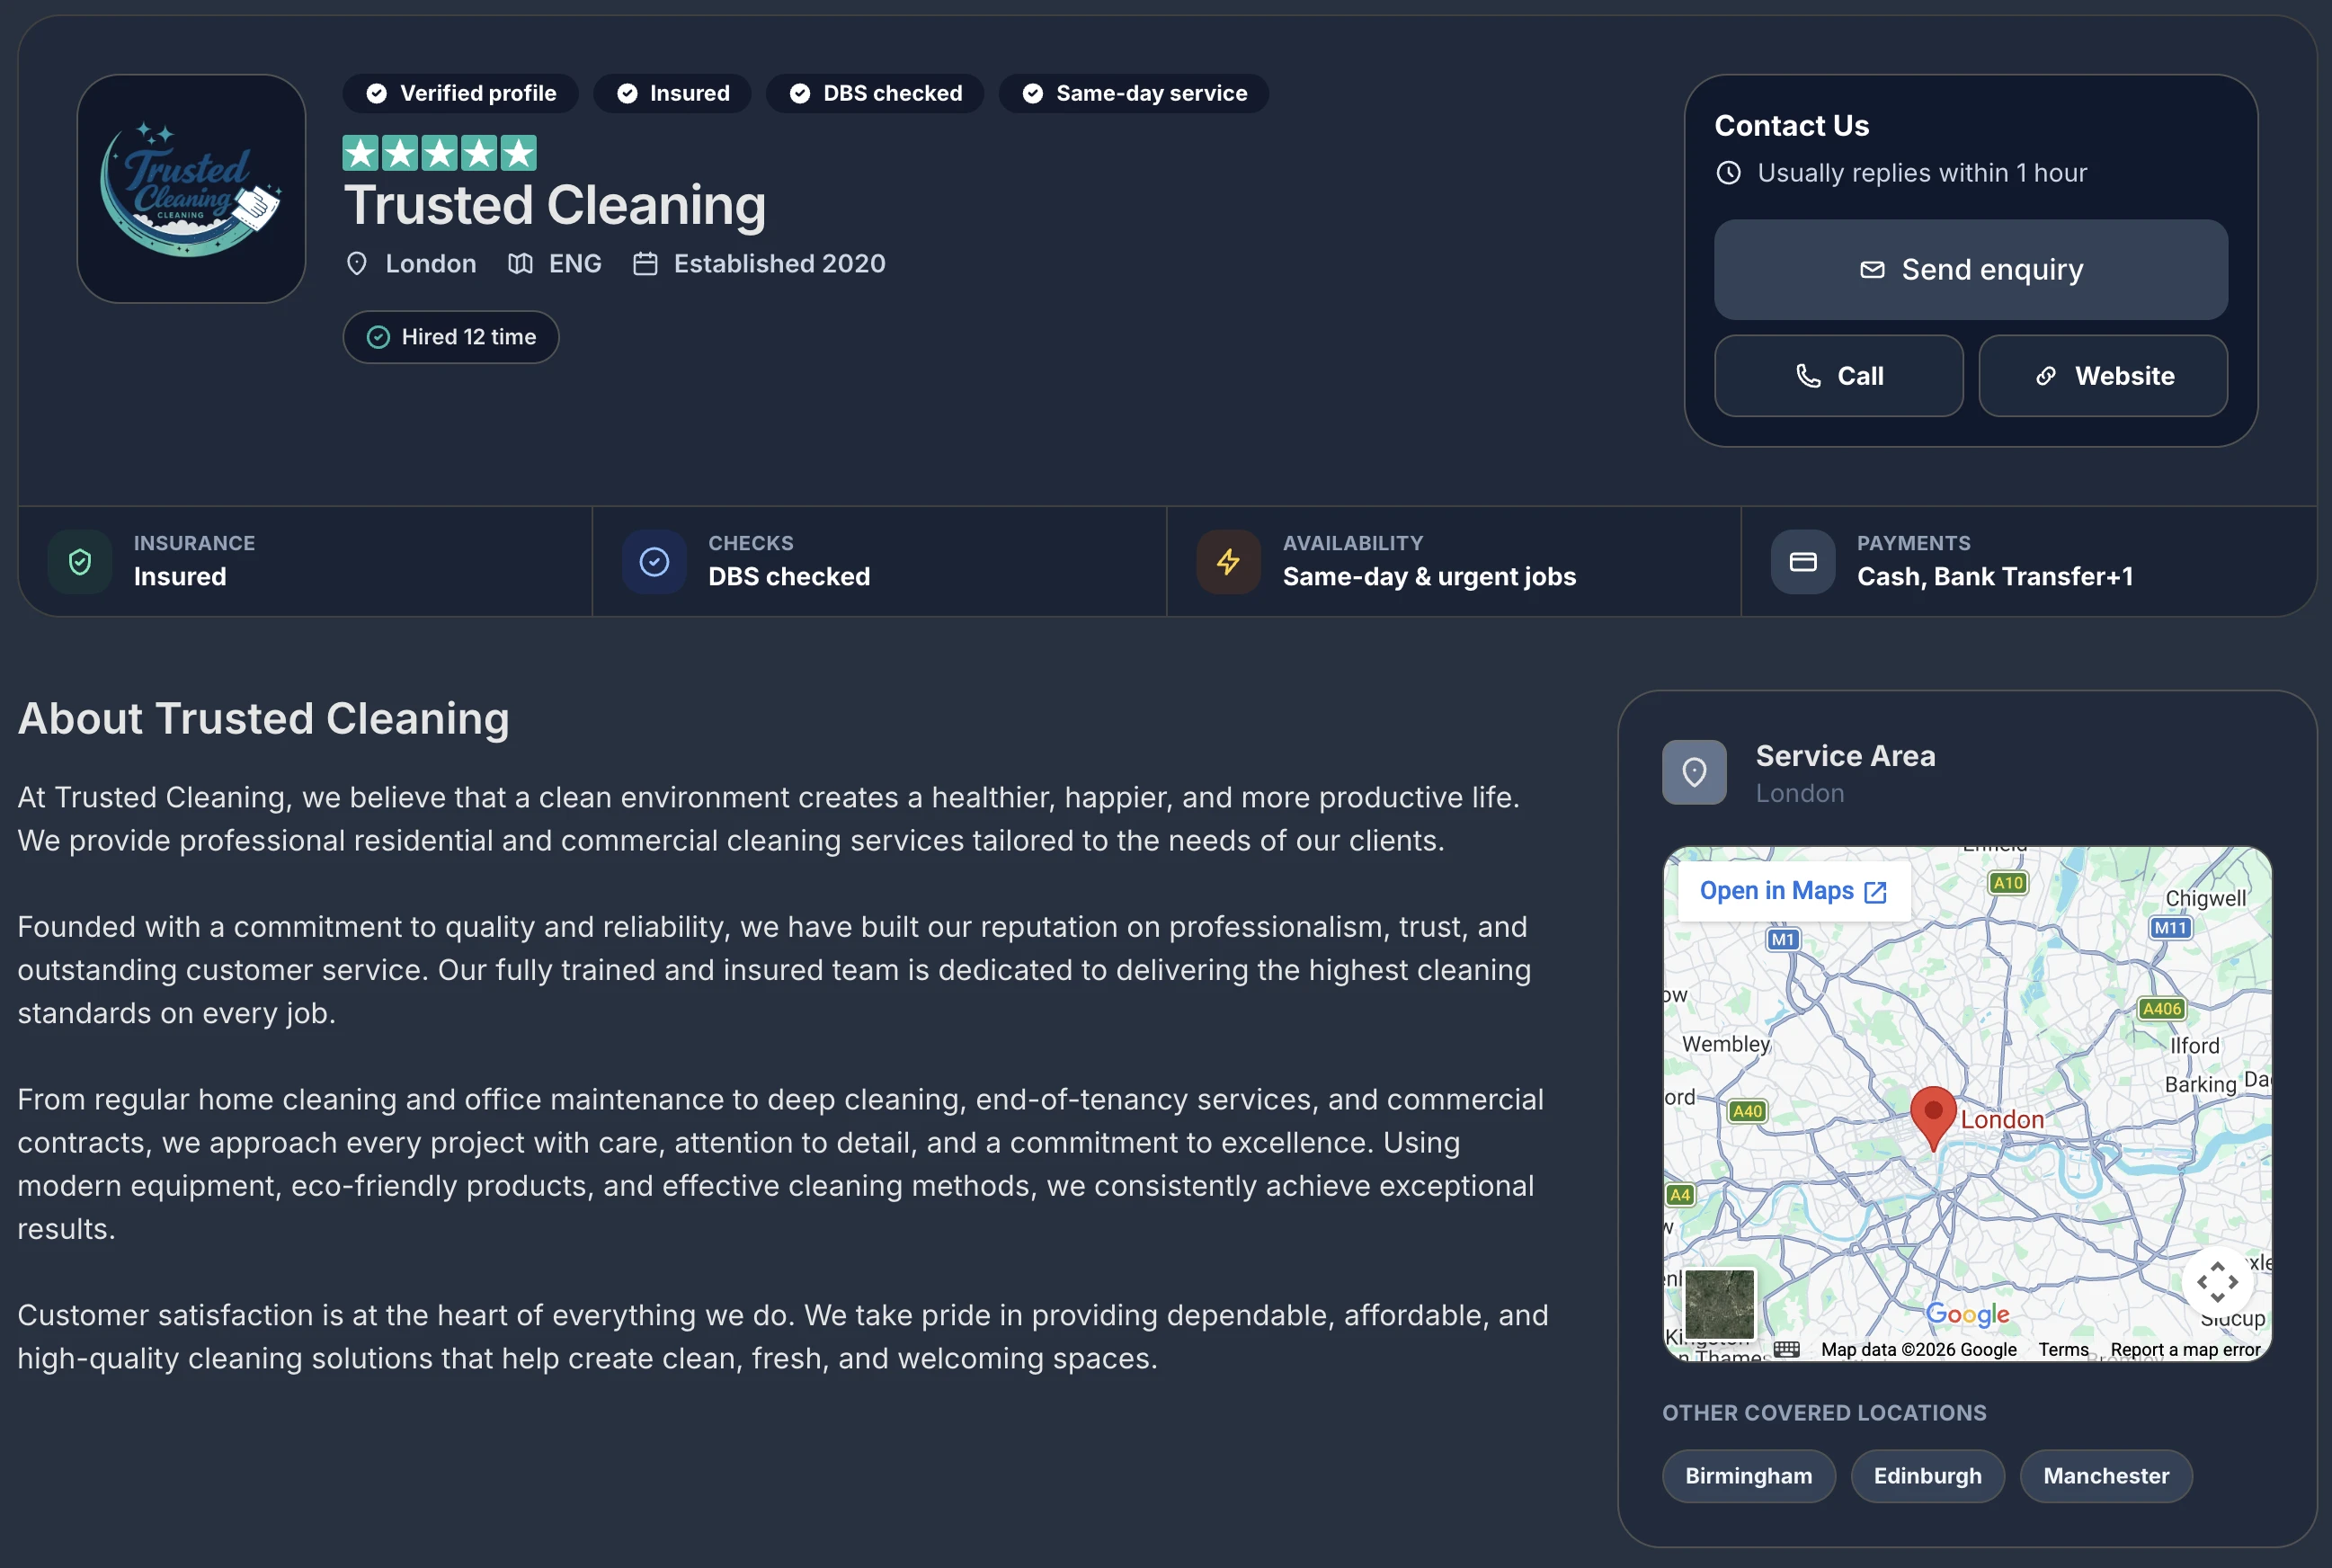The image size is (2332, 1568).
Task: Click the Service Area pin icon
Action: point(1695,772)
